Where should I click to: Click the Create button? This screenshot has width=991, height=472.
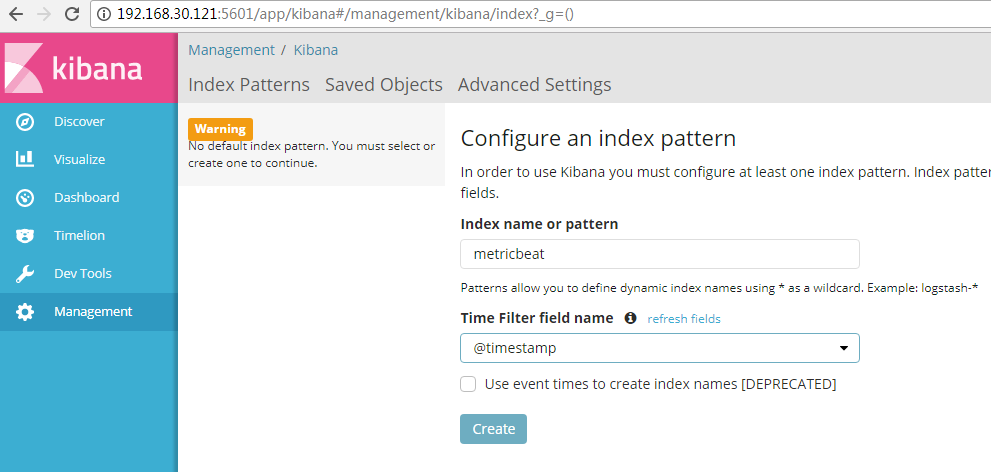pos(494,429)
